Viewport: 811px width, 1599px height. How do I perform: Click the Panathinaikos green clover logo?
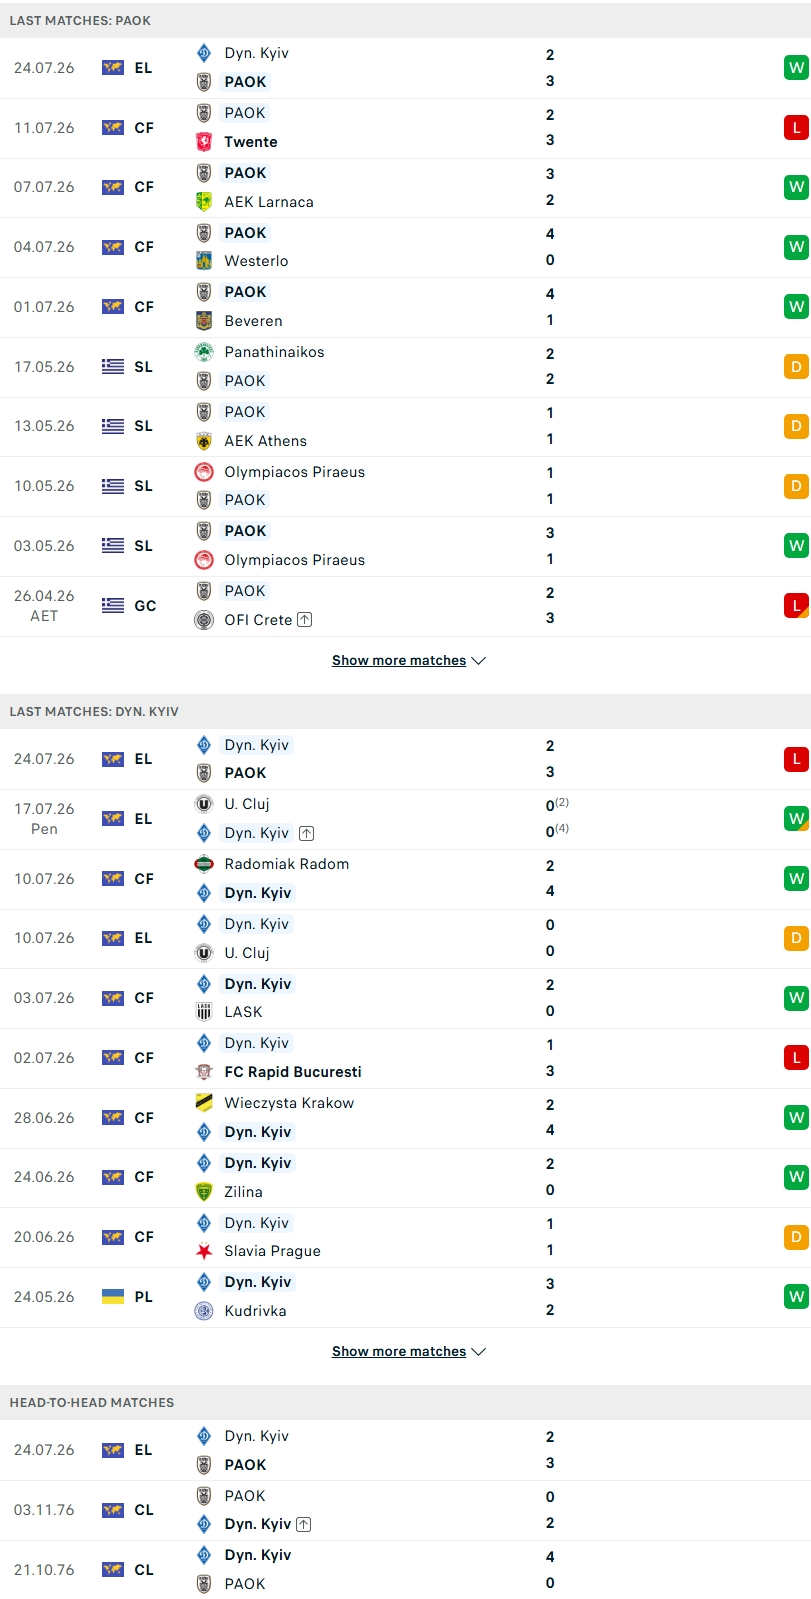(204, 352)
